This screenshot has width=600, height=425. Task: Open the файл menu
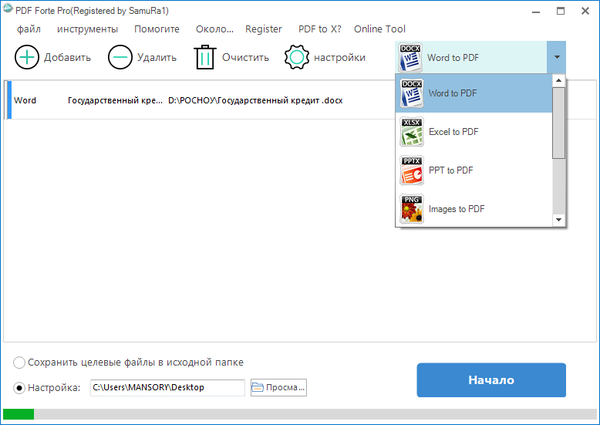[29, 29]
